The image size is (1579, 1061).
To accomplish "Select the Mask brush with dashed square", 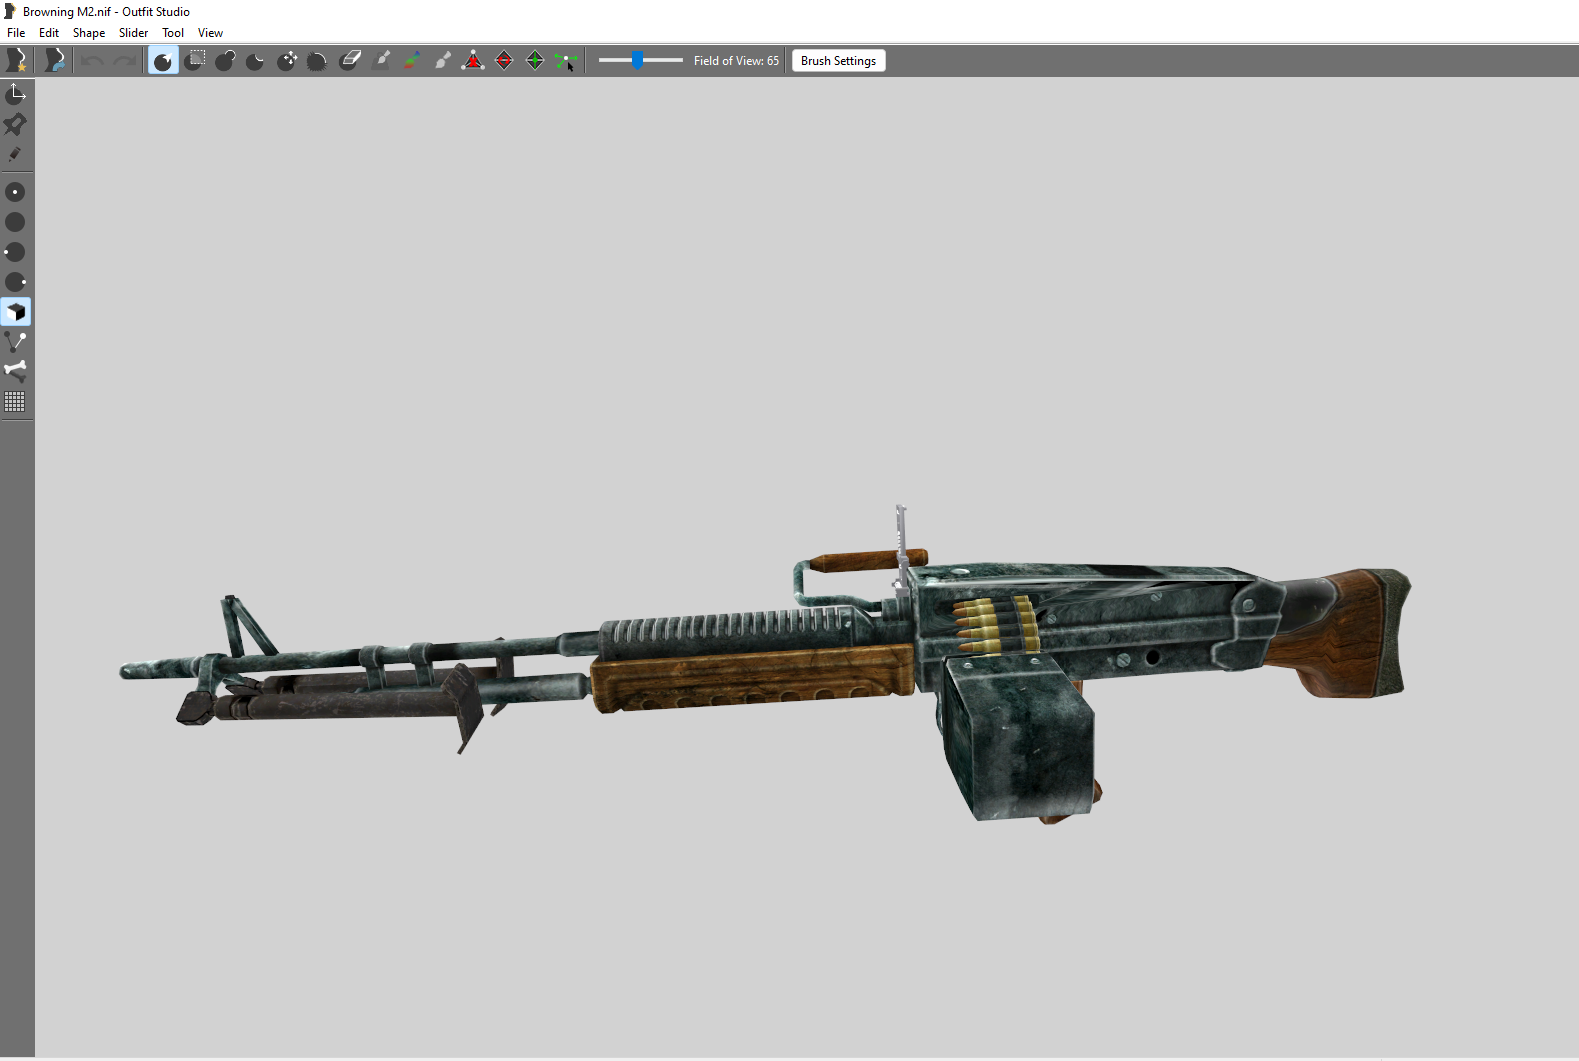I will tap(195, 61).
